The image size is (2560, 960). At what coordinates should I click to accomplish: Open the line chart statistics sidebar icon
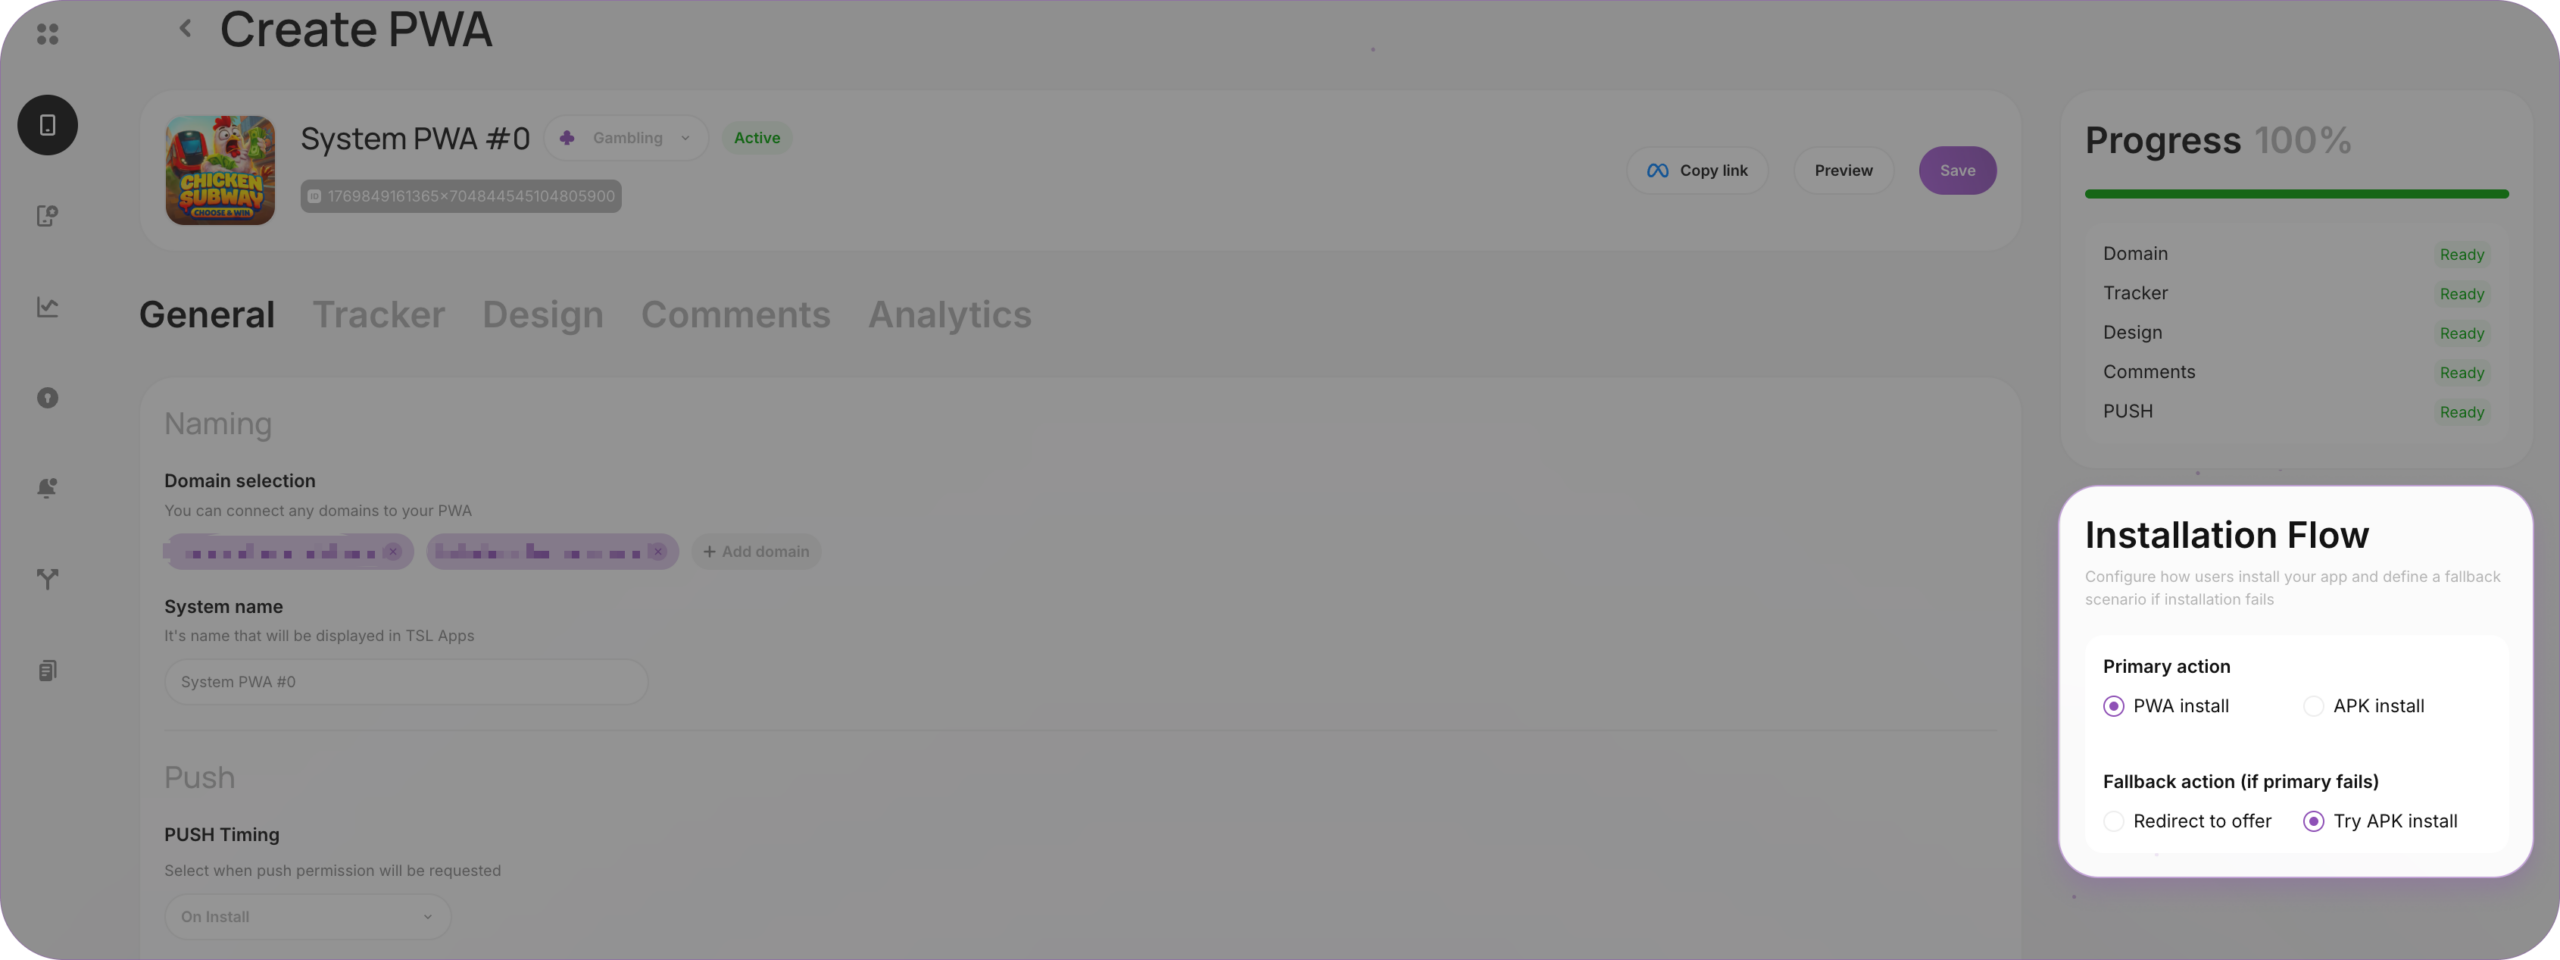(47, 307)
